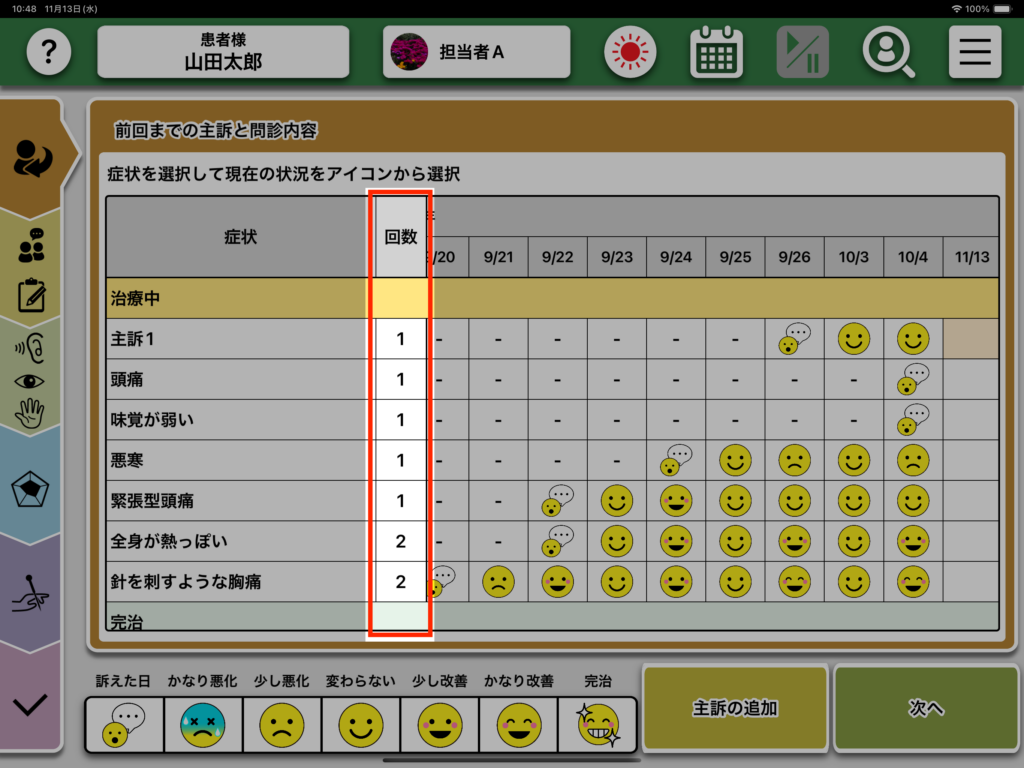Tap the checkmark tab at sidebar bottom
This screenshot has height=768, width=1024.
[31, 704]
